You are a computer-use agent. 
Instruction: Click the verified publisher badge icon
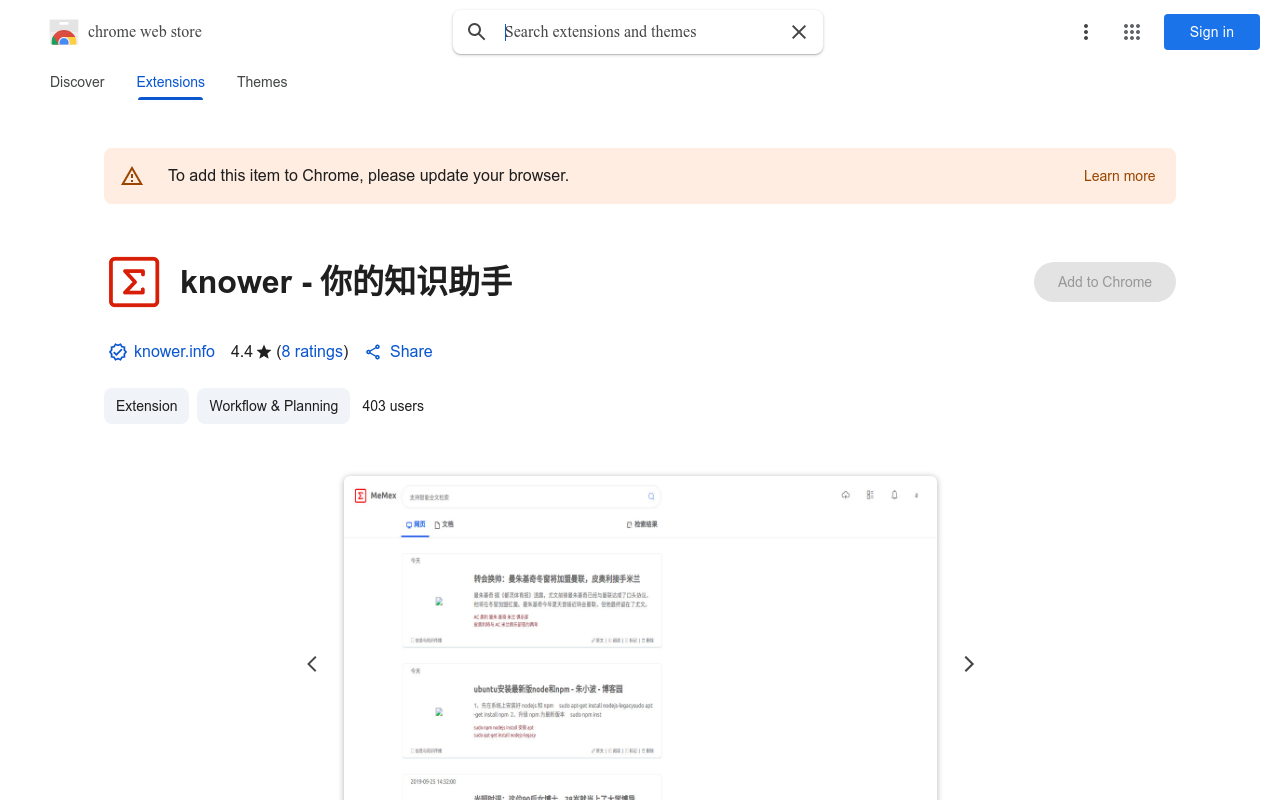coord(118,352)
